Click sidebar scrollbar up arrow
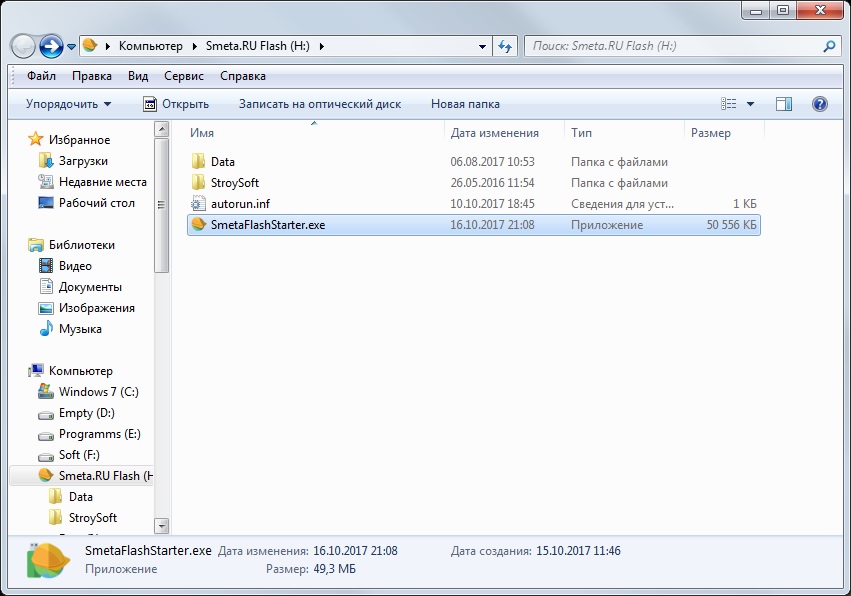The height and width of the screenshot is (596, 851). pyautogui.click(x=161, y=129)
